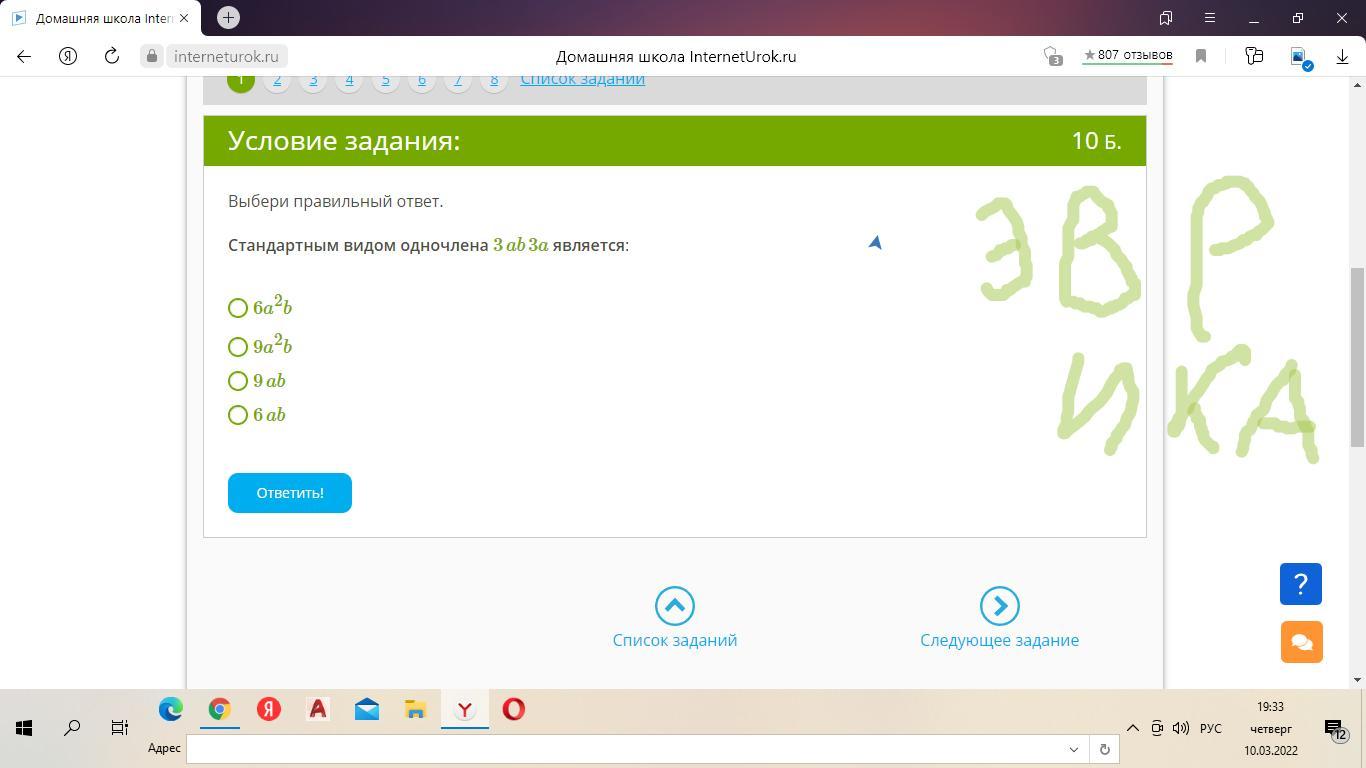Viewport: 1366px width, 768px height.
Task: Open the extensions icon next to the bookmark
Action: (1254, 57)
